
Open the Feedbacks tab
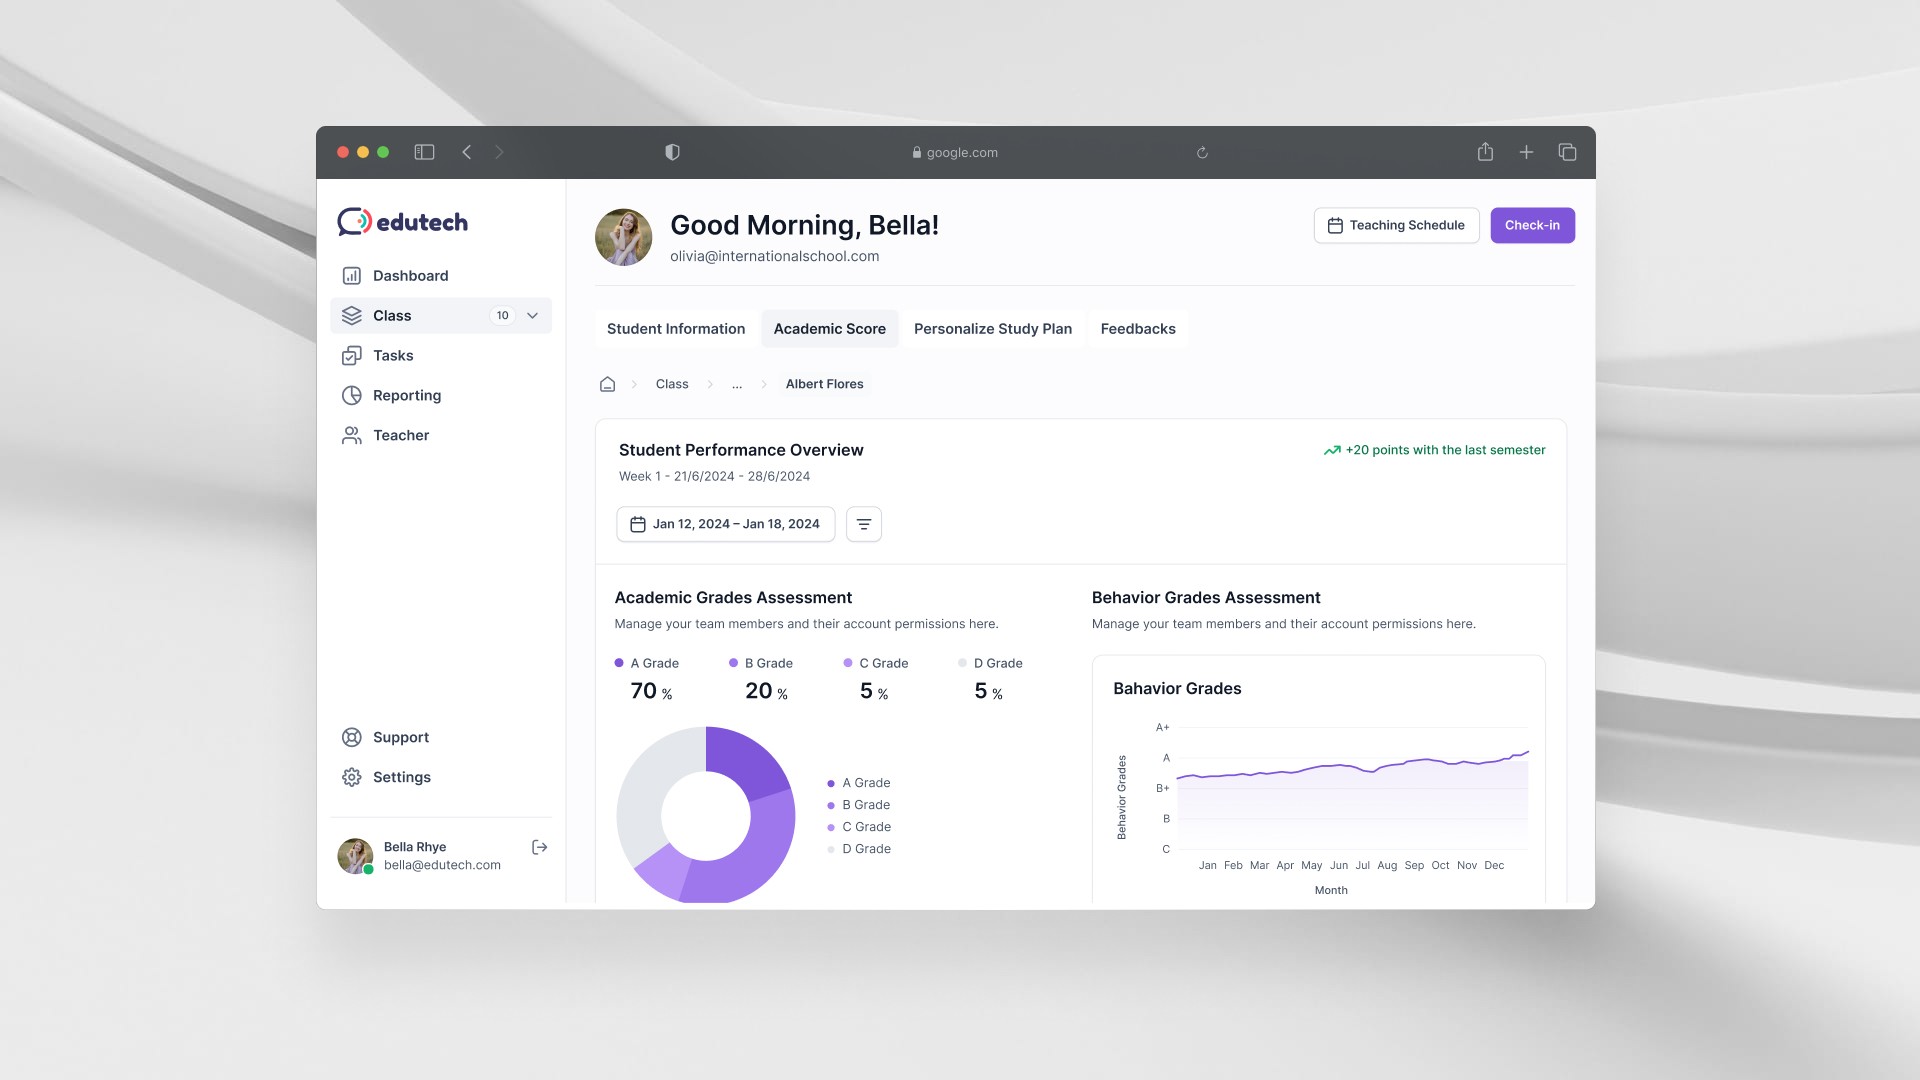1137,328
